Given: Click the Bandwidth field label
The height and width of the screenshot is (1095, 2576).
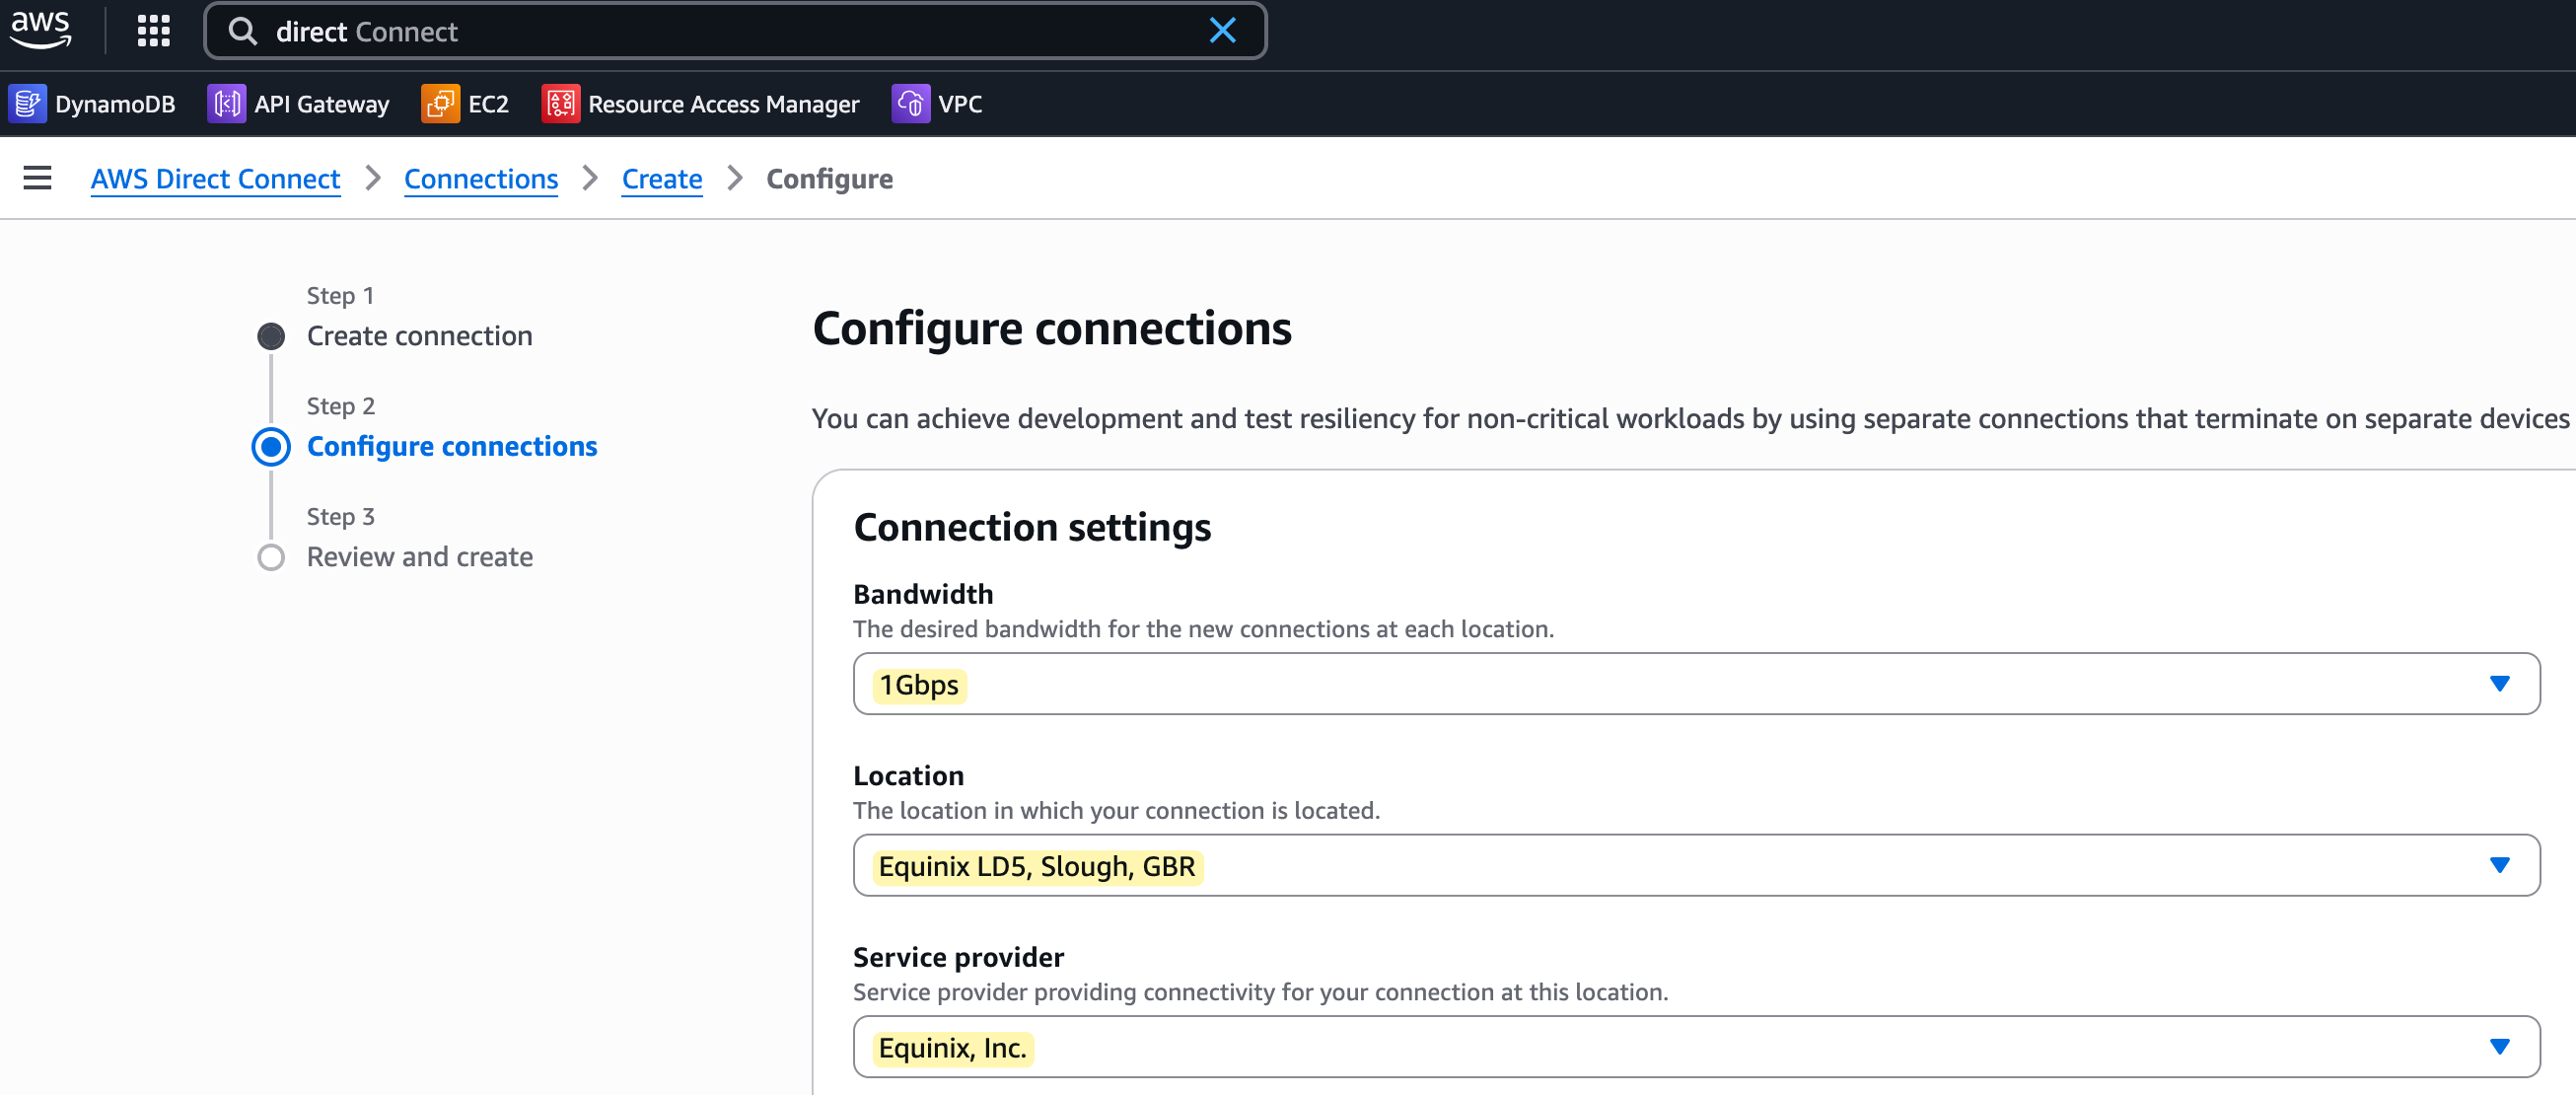Looking at the screenshot, I should pos(923,594).
